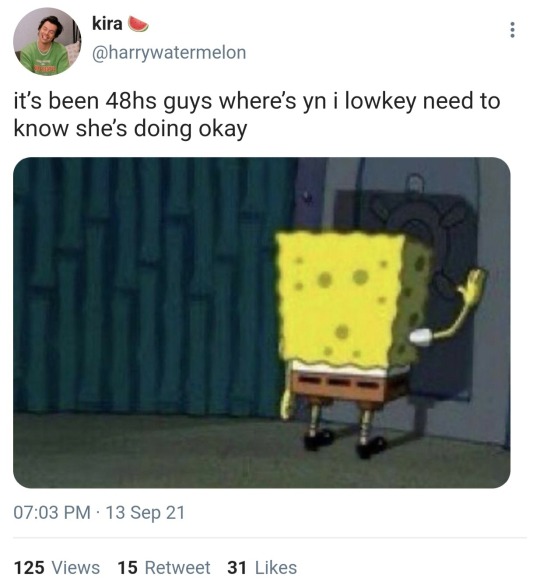540x585 pixels.
Task: Click the line "know she's doing okay"
Action: click(x=130, y=129)
